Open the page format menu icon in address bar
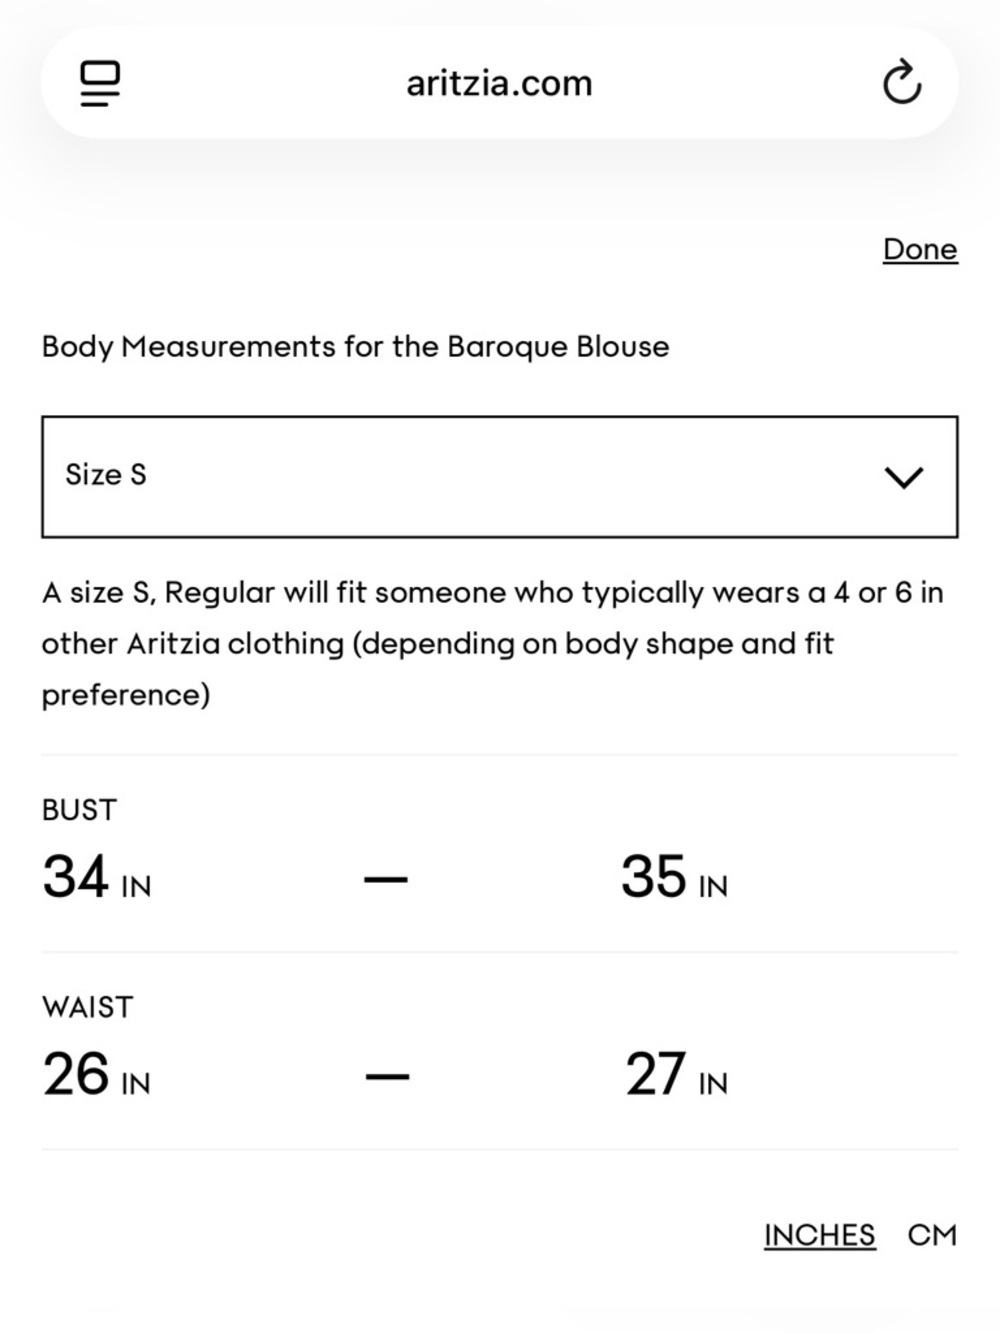 coord(100,83)
